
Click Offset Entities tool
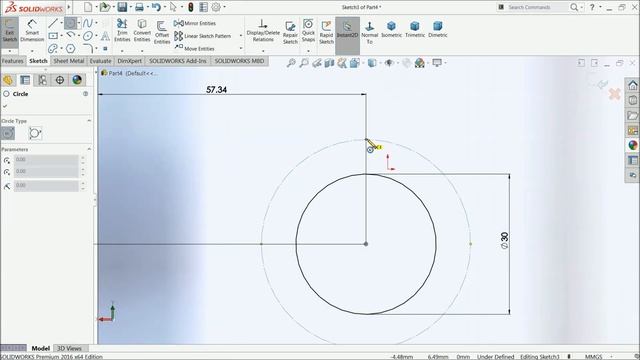162,32
